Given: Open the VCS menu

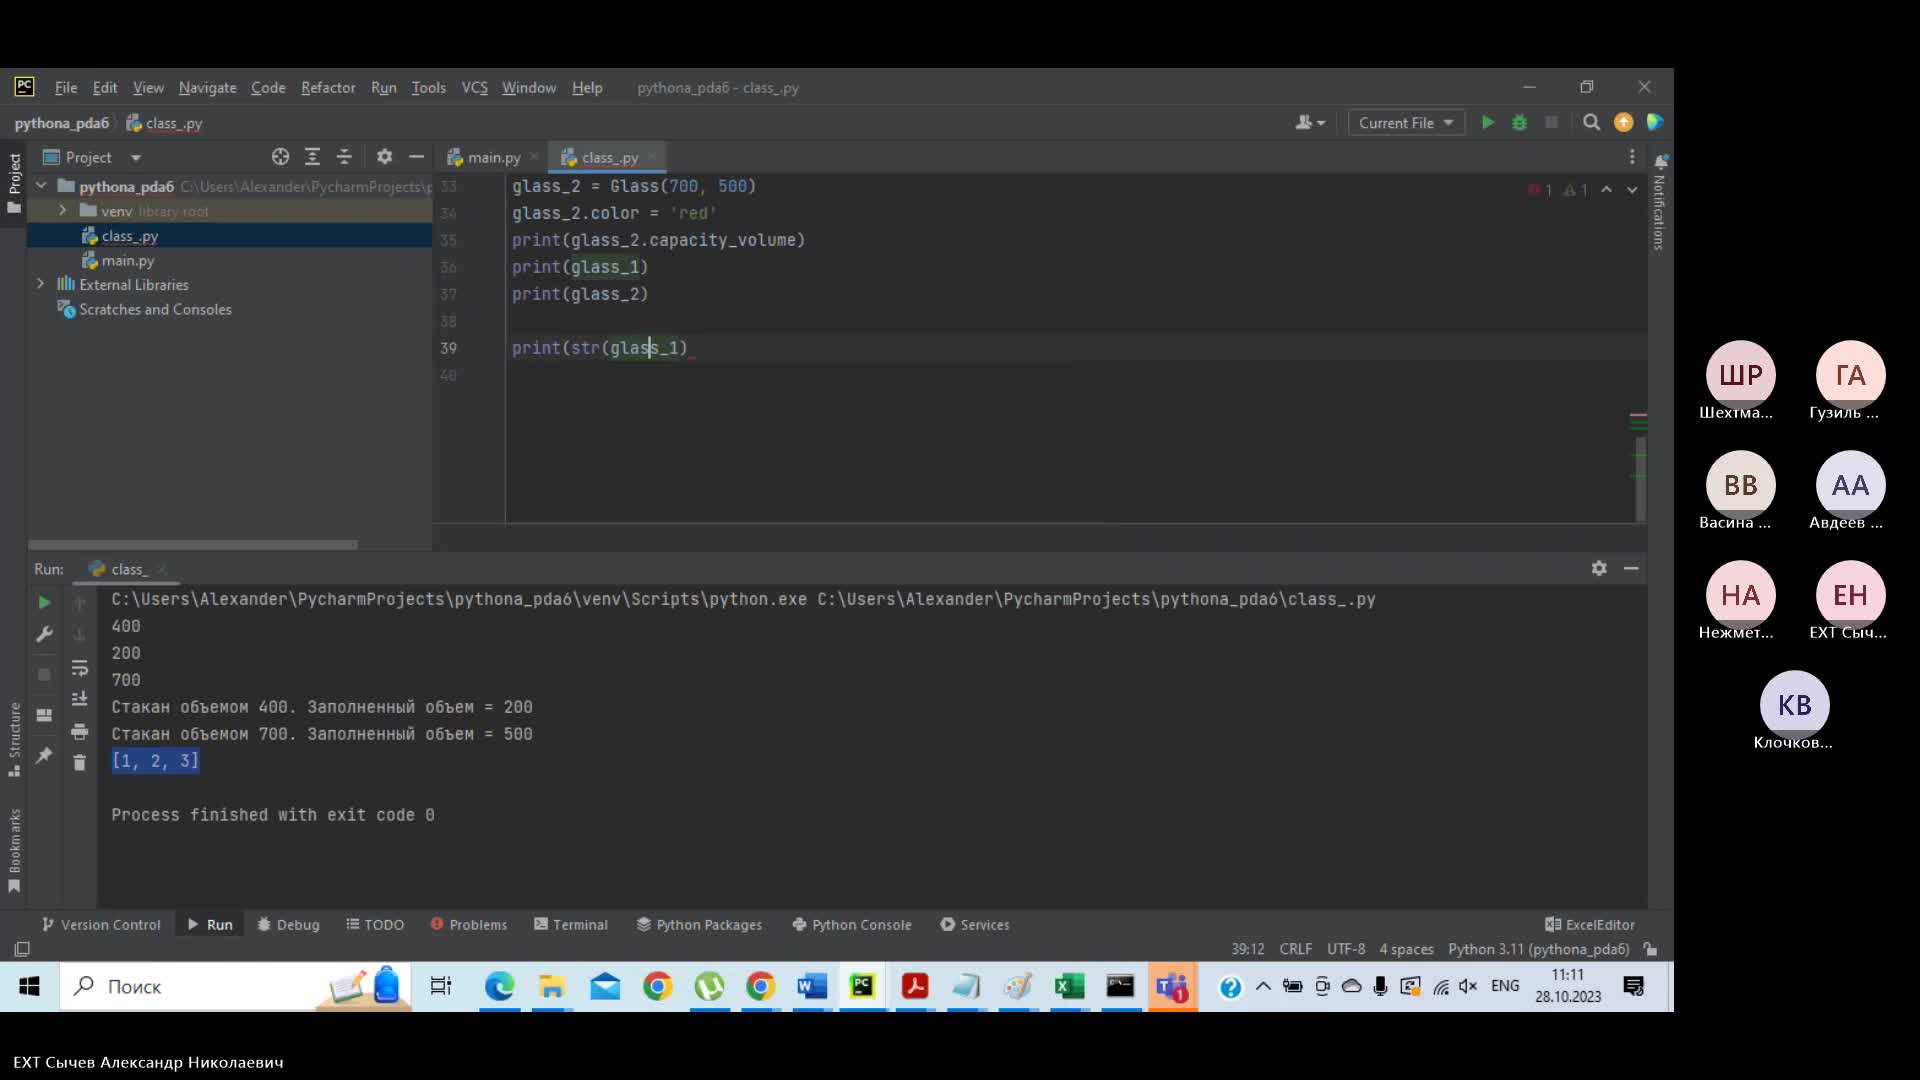Looking at the screenshot, I should [474, 88].
